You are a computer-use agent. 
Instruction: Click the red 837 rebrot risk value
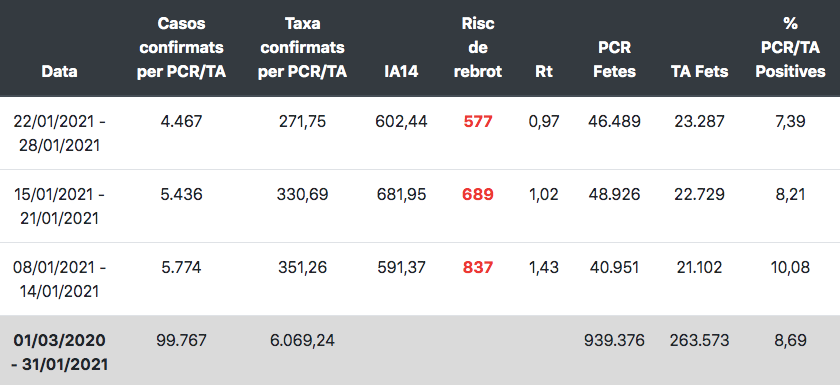[477, 267]
